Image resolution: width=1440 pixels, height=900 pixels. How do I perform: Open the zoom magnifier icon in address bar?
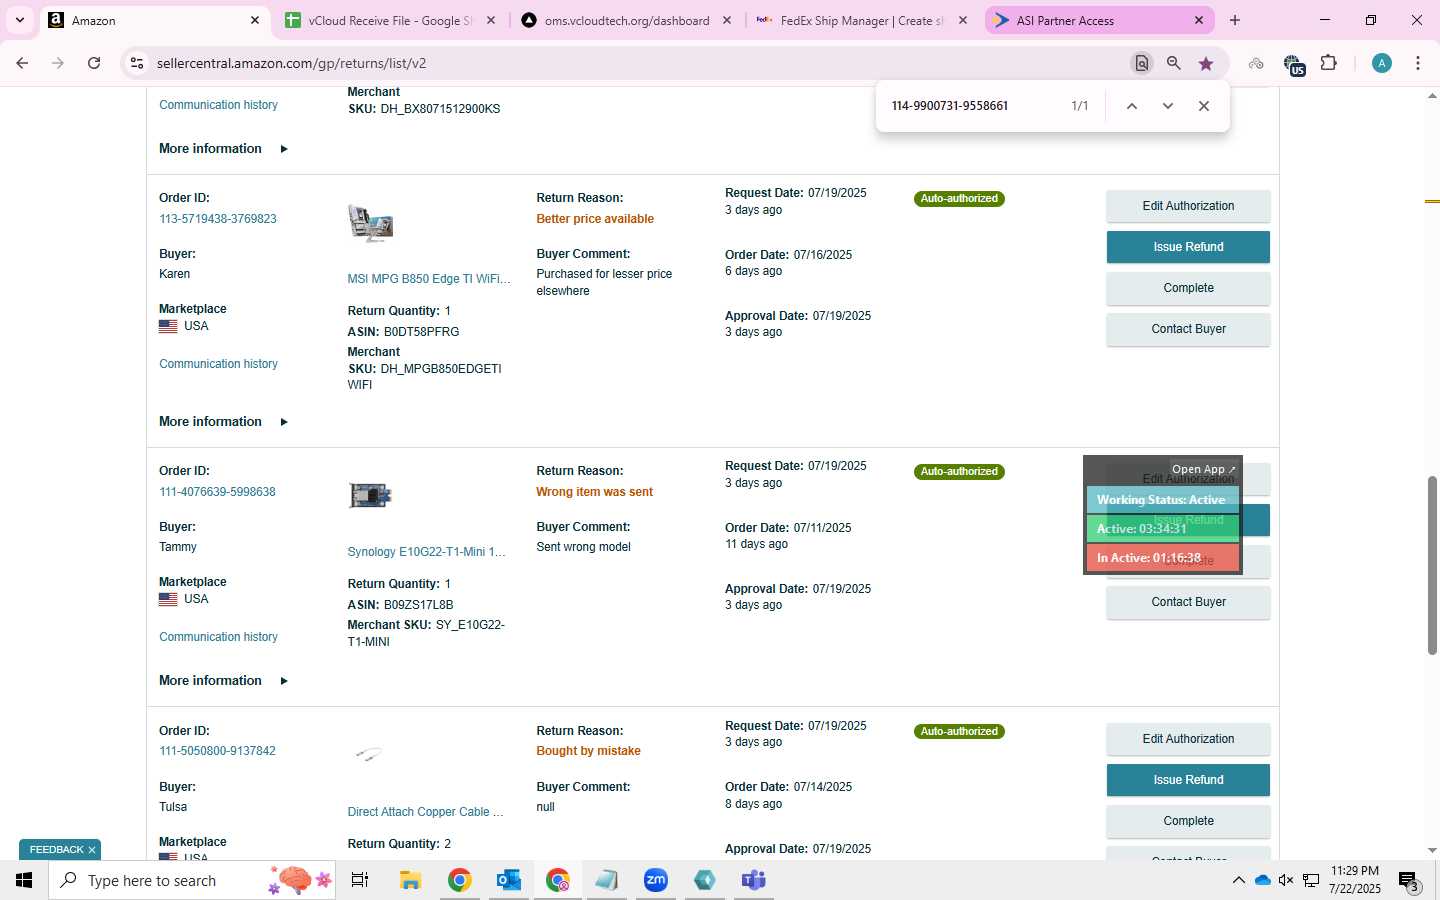coord(1174,63)
